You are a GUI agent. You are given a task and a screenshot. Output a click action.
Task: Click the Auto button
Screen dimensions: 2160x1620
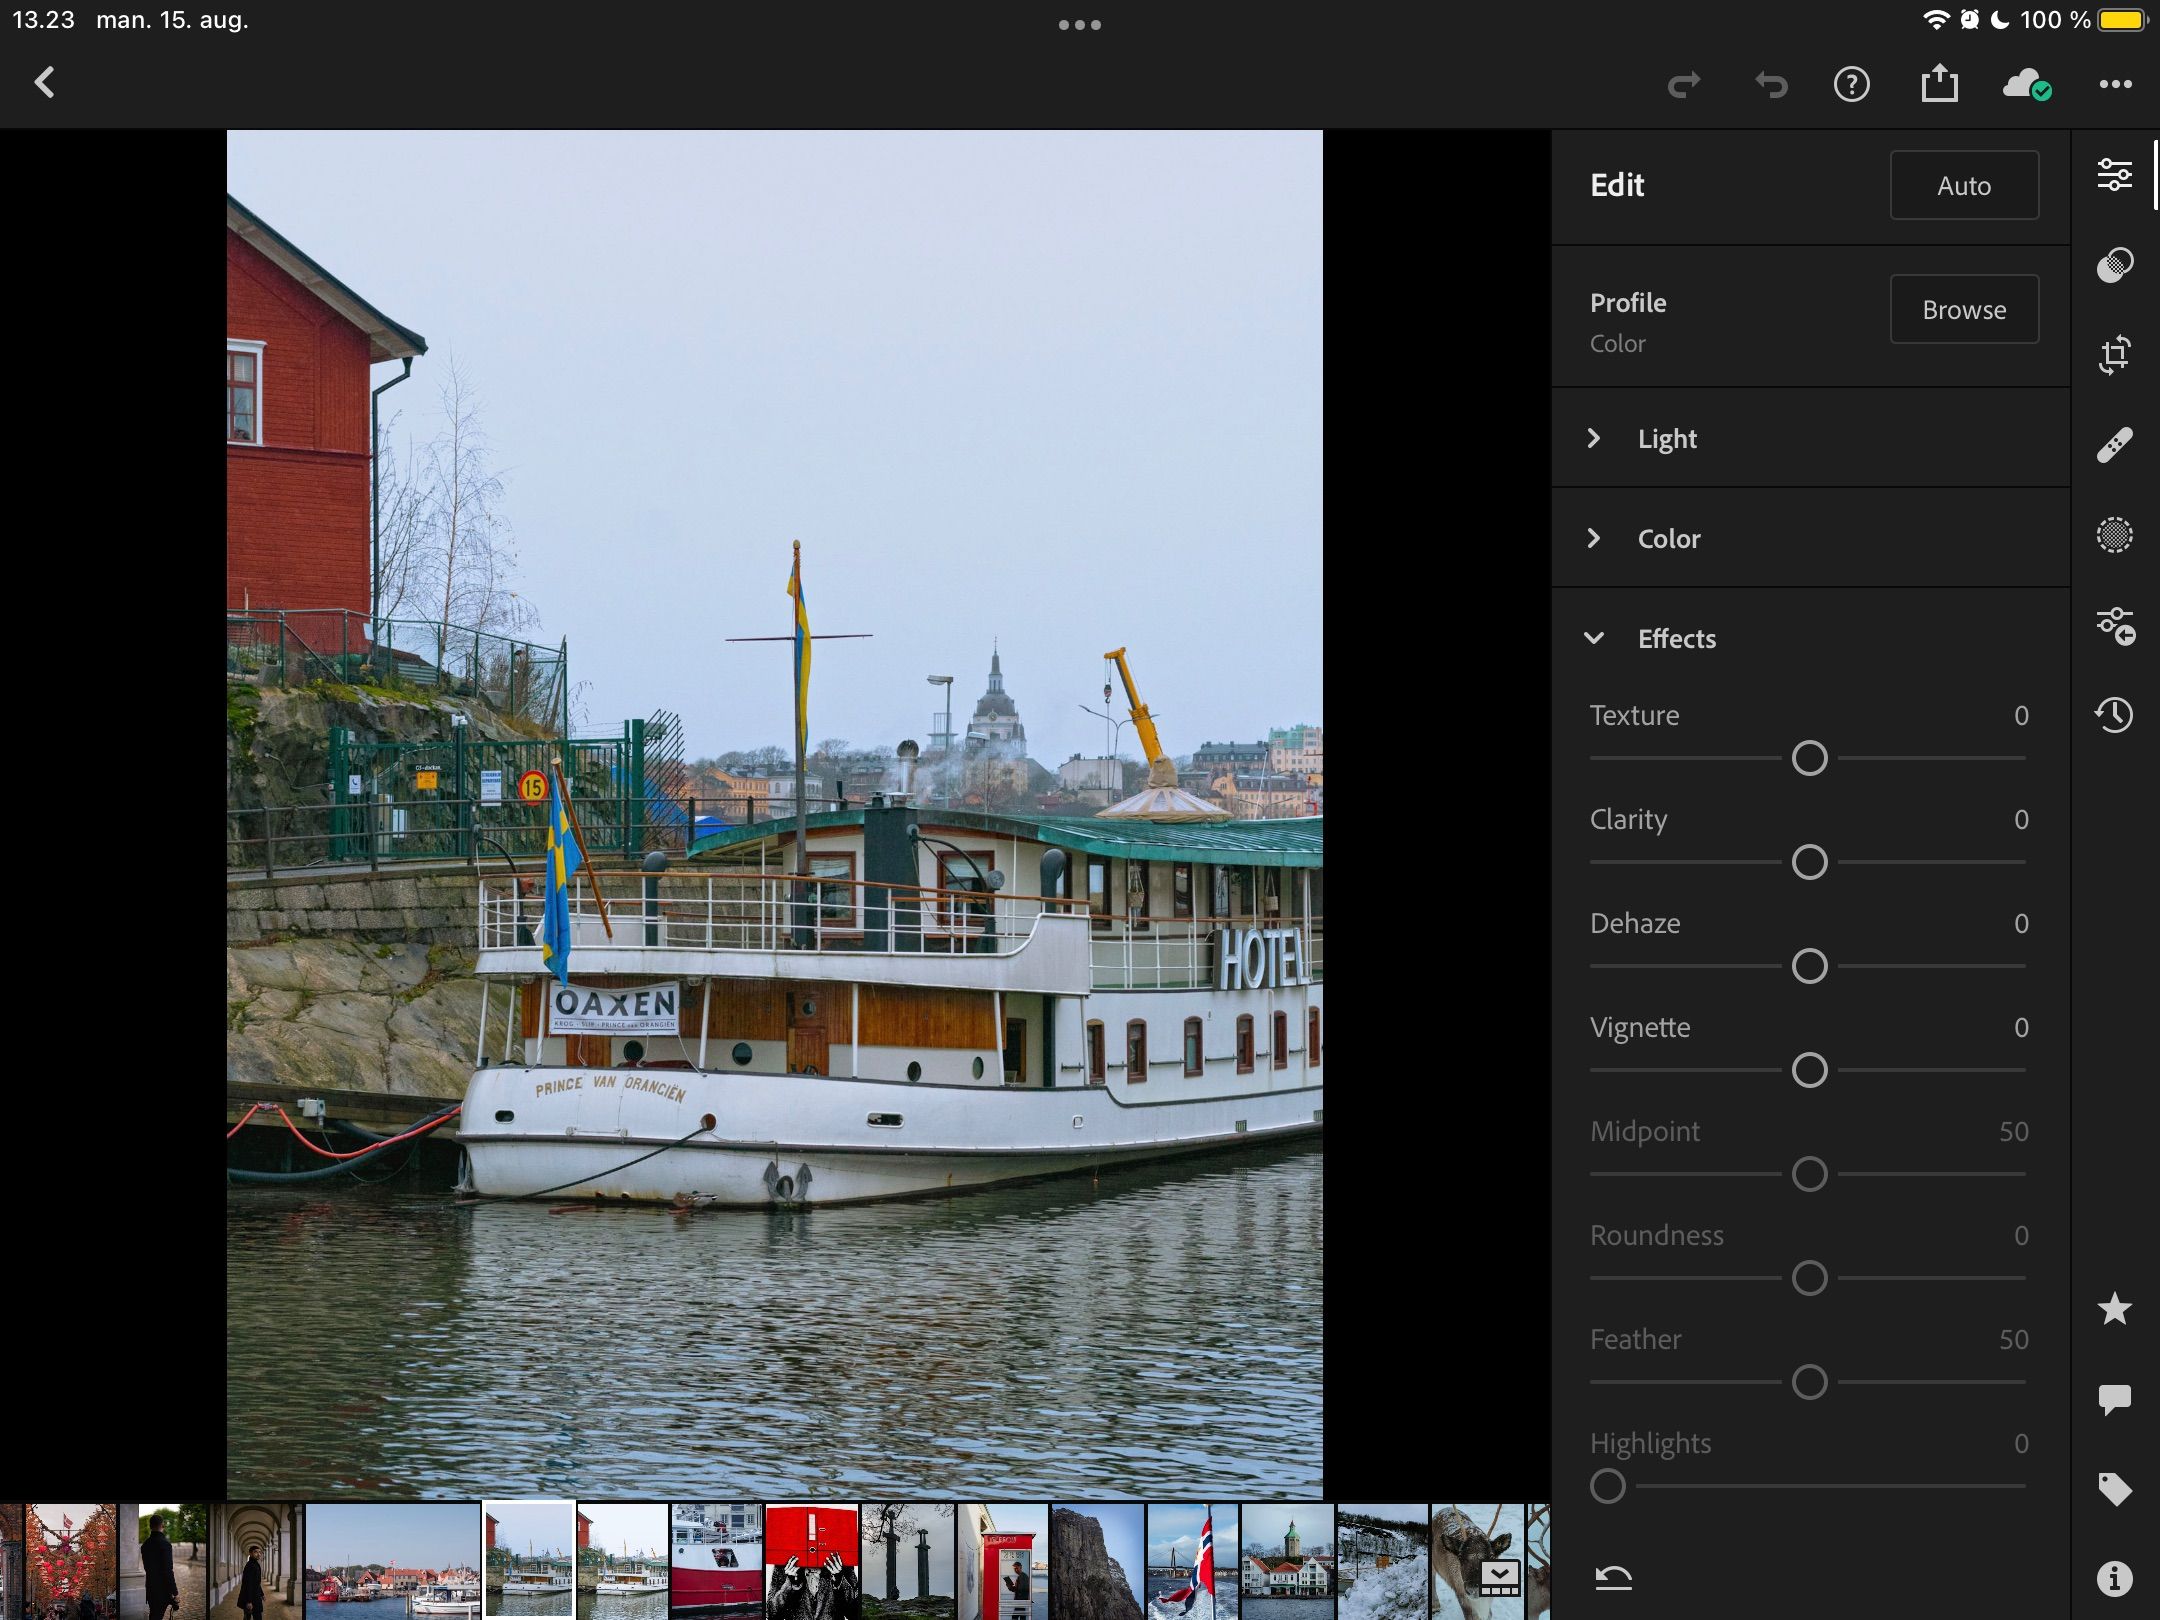click(1964, 185)
